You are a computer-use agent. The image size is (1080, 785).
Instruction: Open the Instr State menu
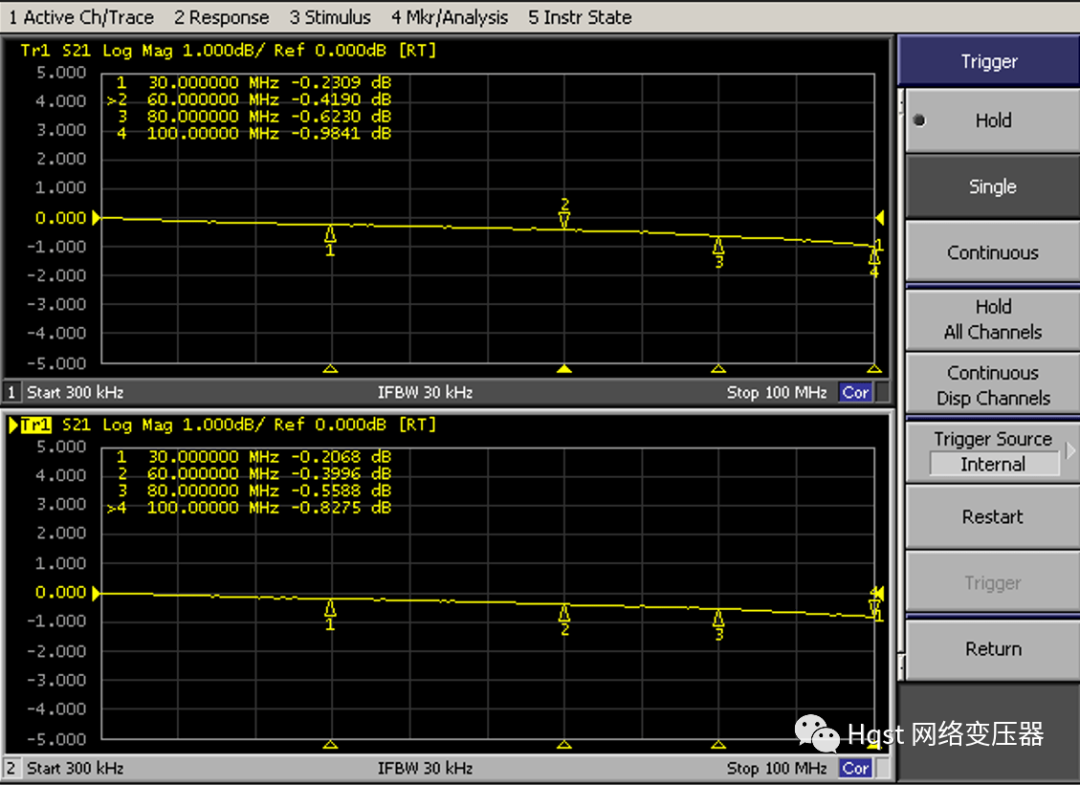(x=580, y=17)
